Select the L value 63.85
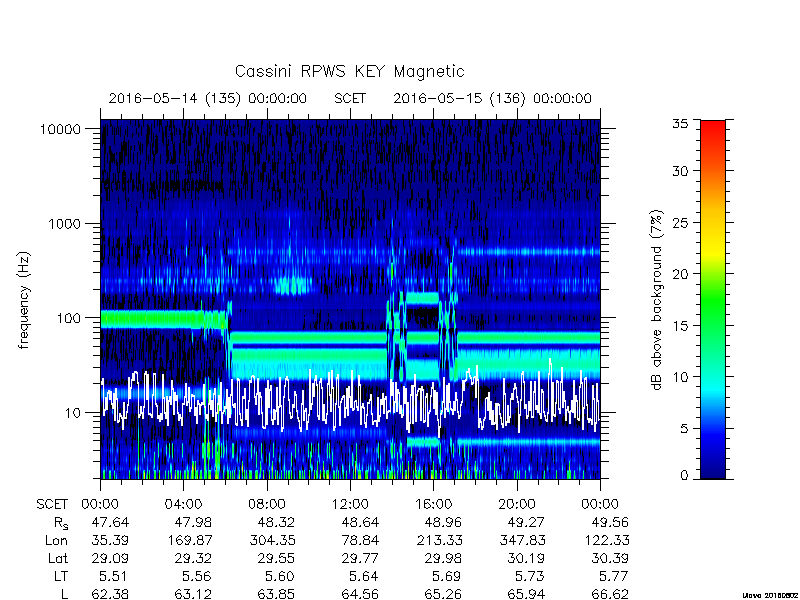Viewport: 800px width, 600px height. [276, 594]
